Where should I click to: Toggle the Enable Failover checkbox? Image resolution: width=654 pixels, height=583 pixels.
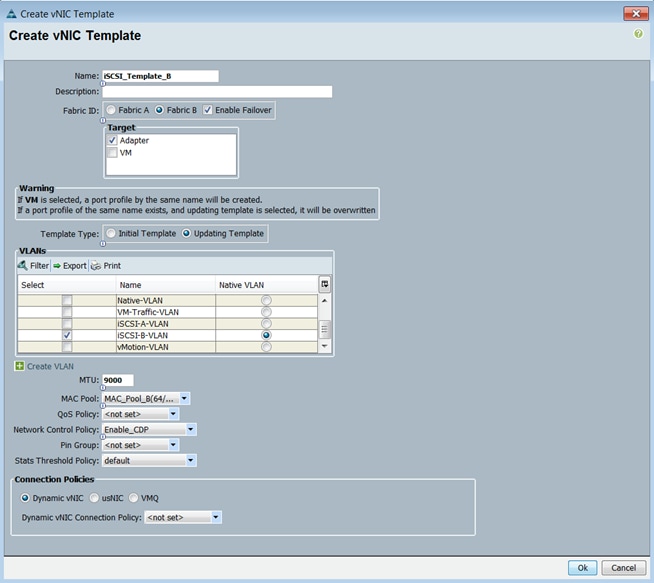coord(208,110)
